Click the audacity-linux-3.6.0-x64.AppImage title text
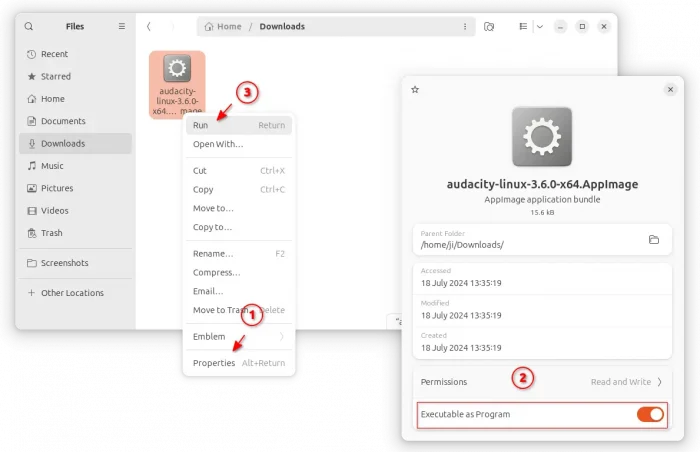Image resolution: width=700 pixels, height=452 pixels. click(x=542, y=184)
